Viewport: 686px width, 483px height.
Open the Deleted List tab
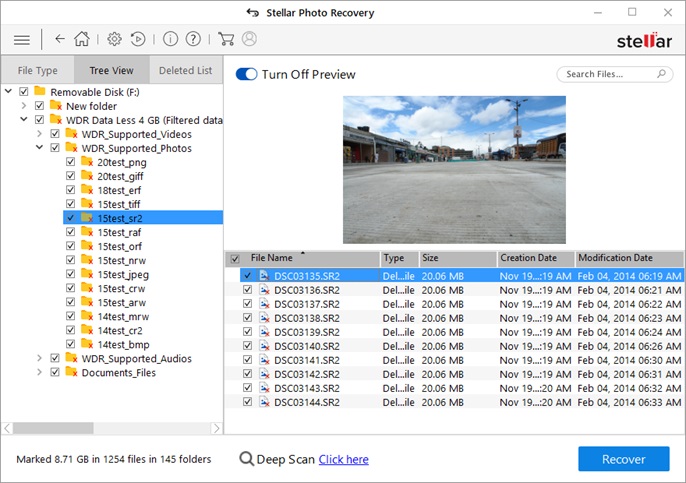click(186, 70)
